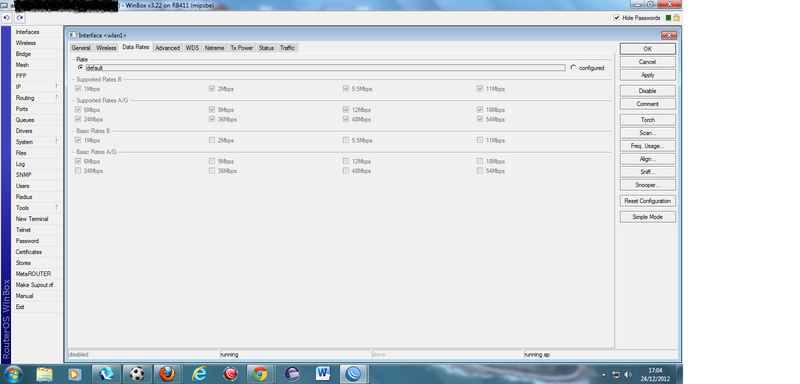The width and height of the screenshot is (800, 384).
Task: Click the Align... button
Action: pos(647,159)
